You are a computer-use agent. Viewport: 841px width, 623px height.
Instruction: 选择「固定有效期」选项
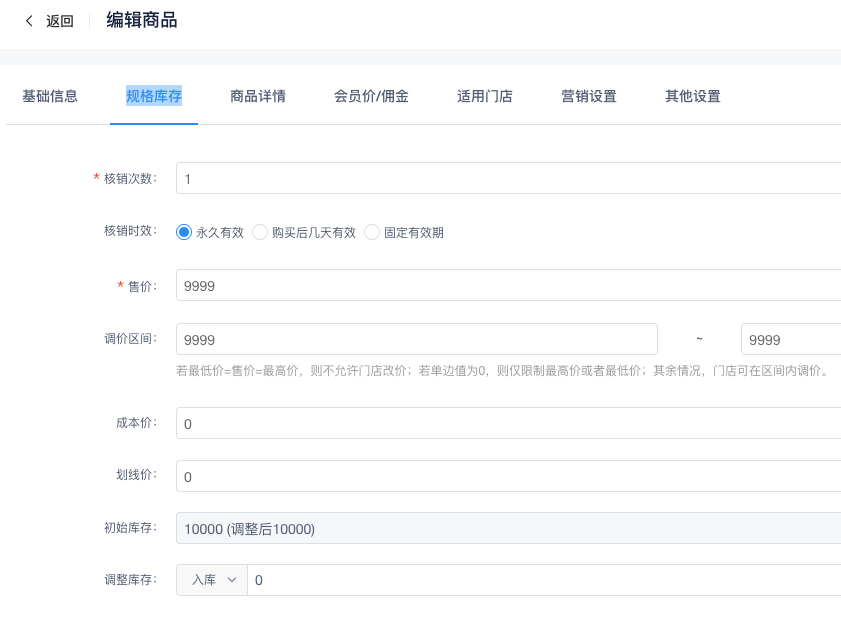coord(371,231)
